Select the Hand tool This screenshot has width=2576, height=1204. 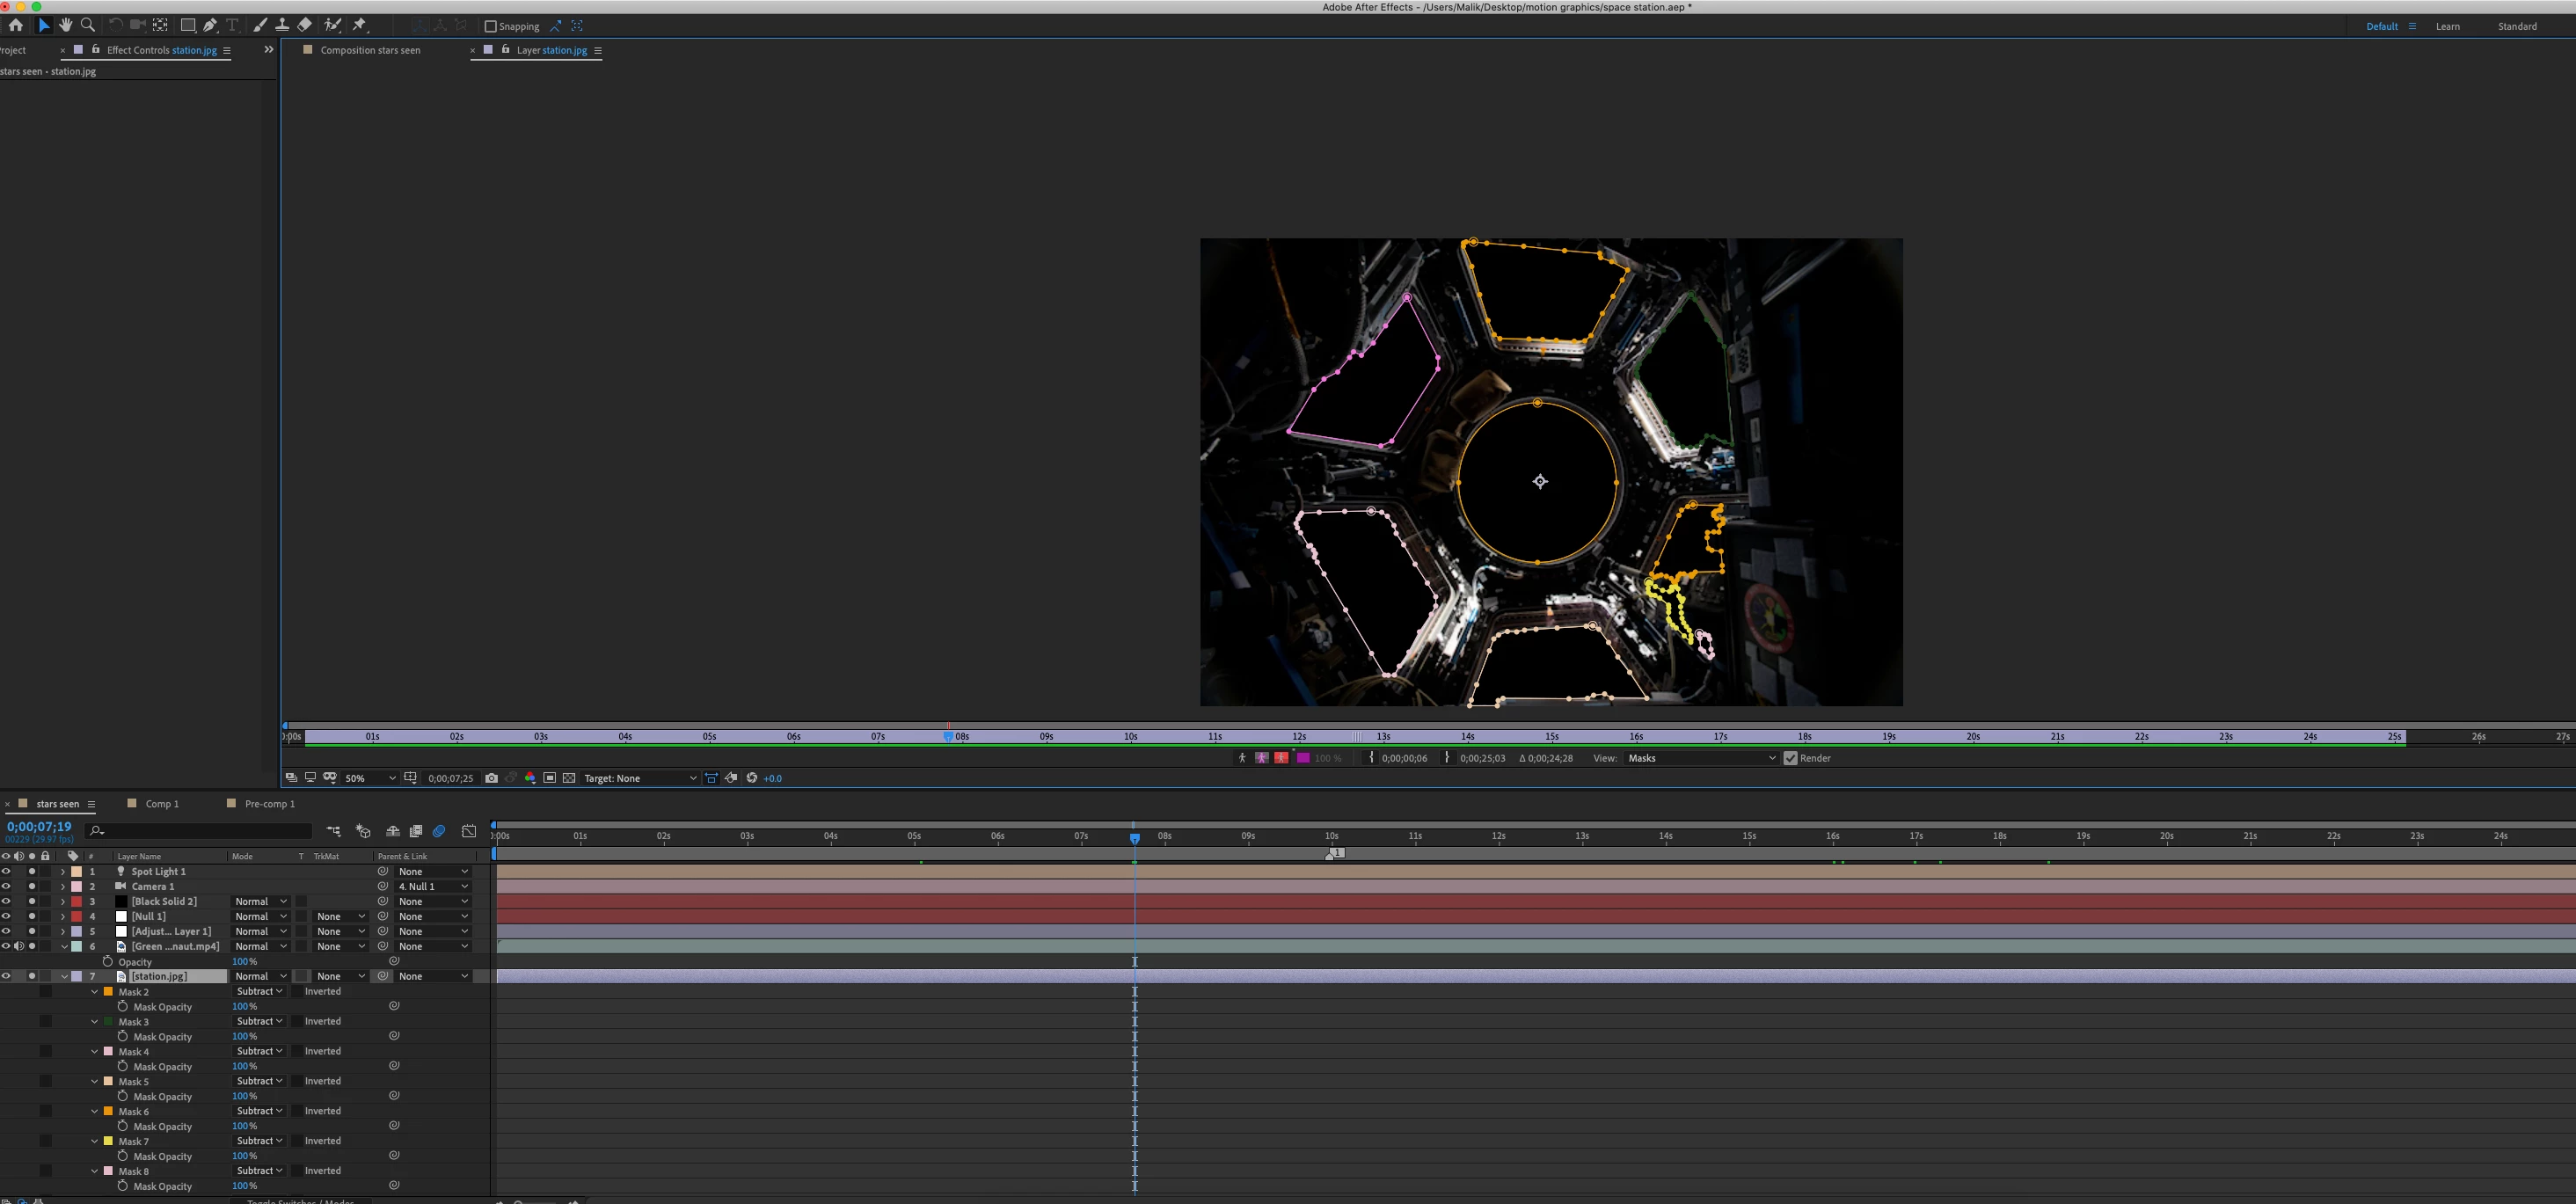(65, 25)
